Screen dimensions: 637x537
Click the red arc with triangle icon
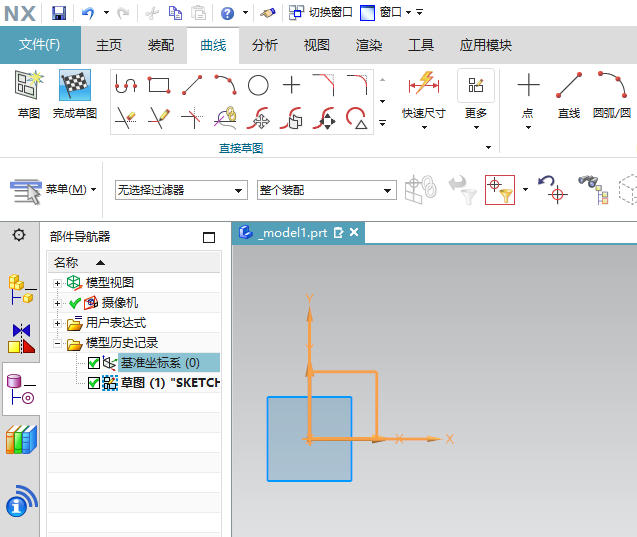(358, 118)
